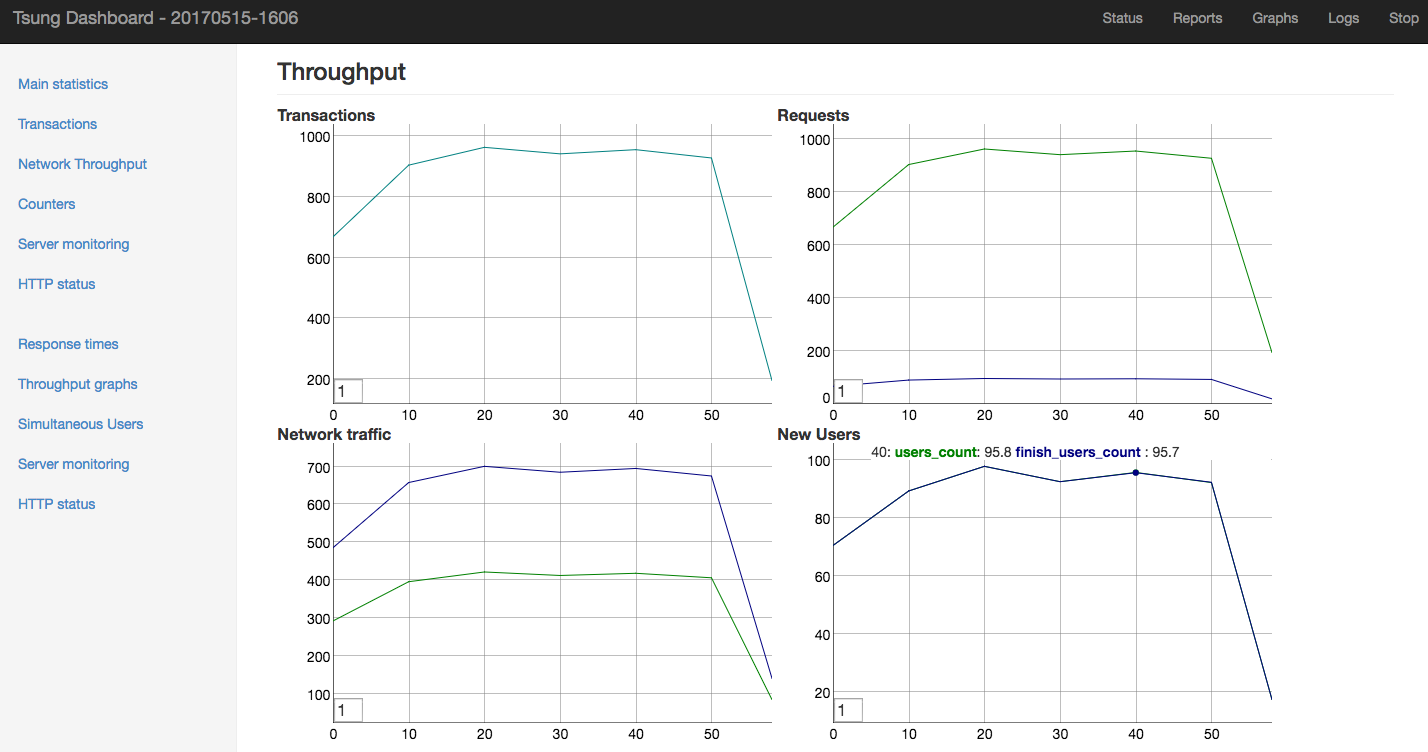1428x752 pixels.
Task: Open Reports in the top navigation bar
Action: point(1197,18)
